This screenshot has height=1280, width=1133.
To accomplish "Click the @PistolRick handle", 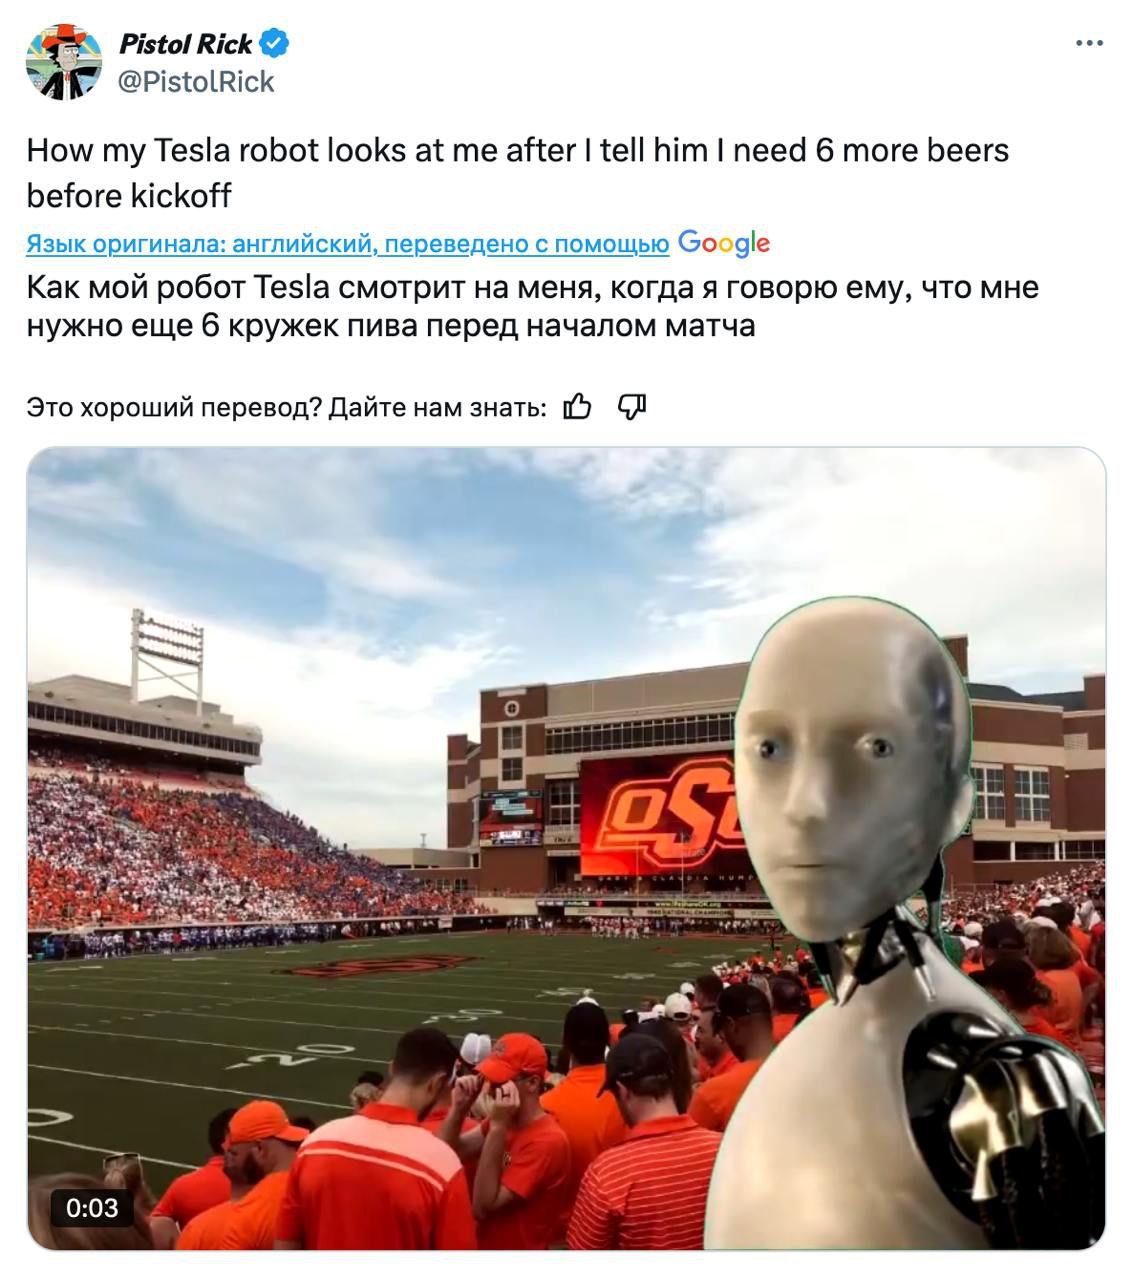I will [x=196, y=82].
